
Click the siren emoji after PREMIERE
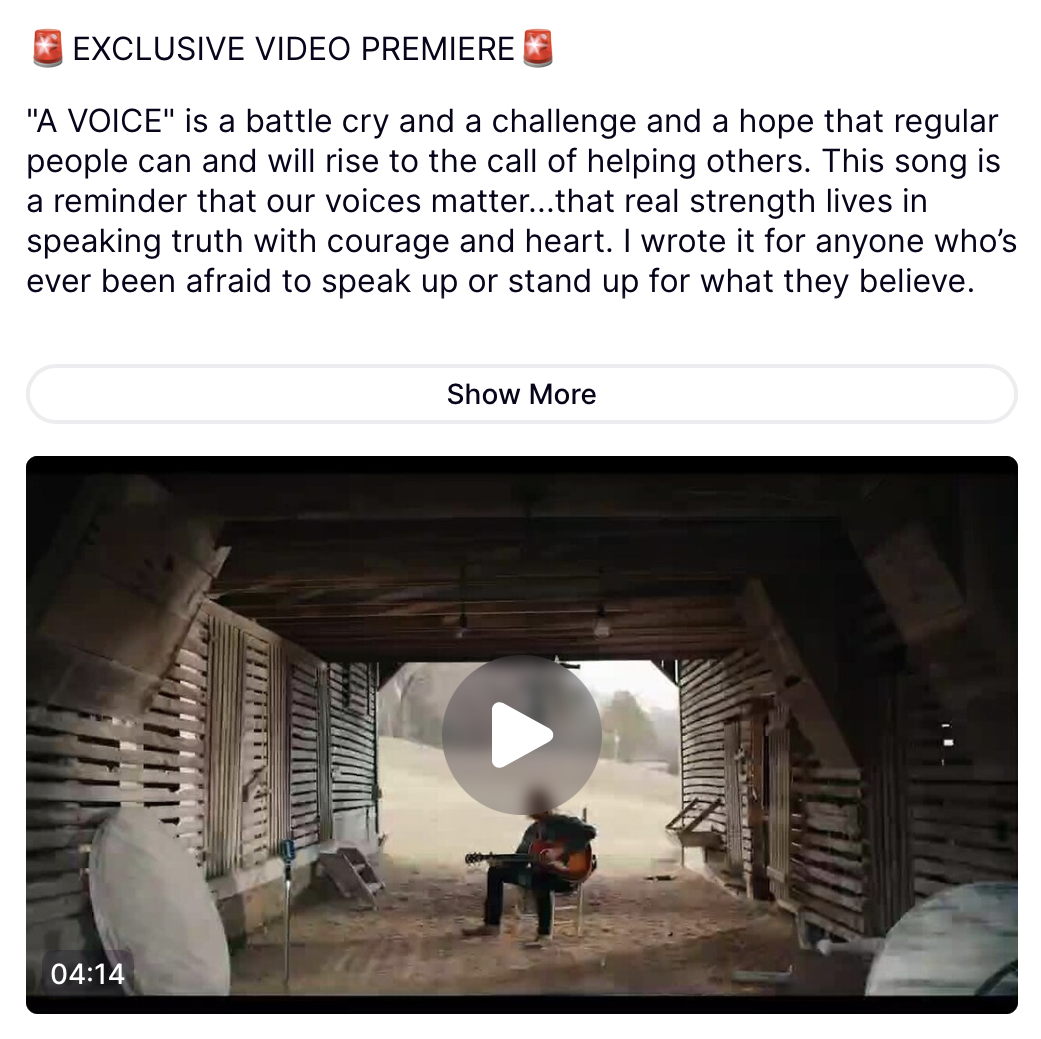click(538, 48)
